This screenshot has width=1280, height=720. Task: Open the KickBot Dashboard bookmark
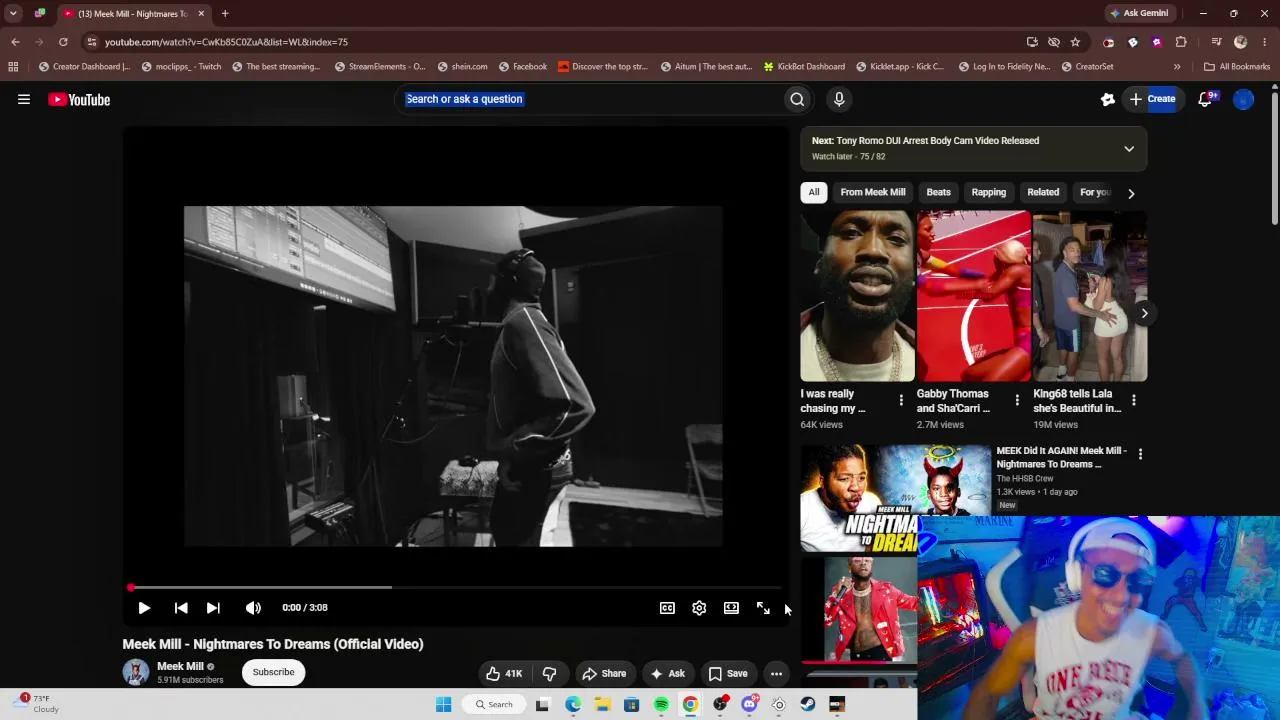click(804, 67)
